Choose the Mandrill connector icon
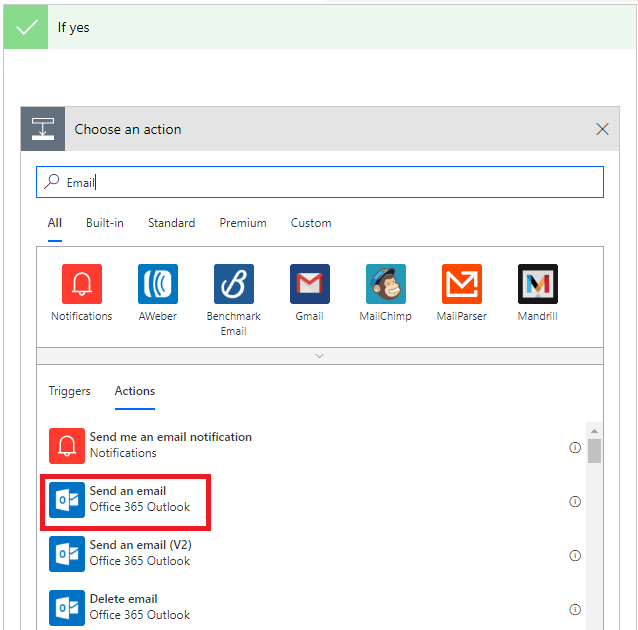Screen dimensions: 638x630 coord(538,284)
